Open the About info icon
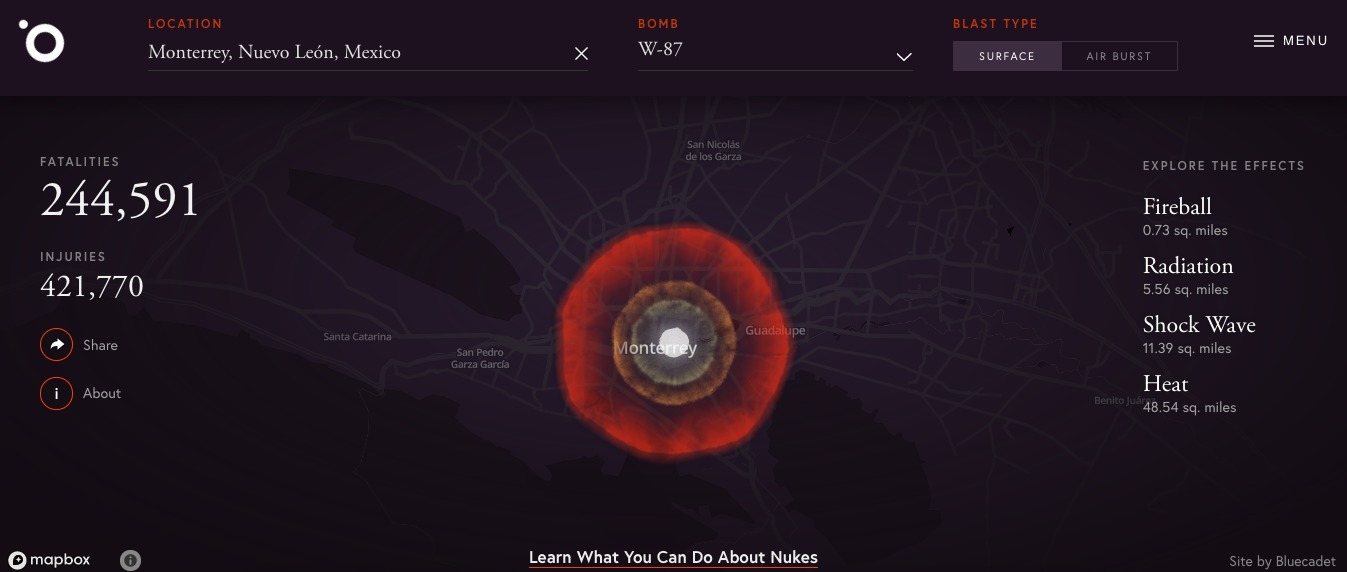Image resolution: width=1347 pixels, height=572 pixels. pos(57,393)
